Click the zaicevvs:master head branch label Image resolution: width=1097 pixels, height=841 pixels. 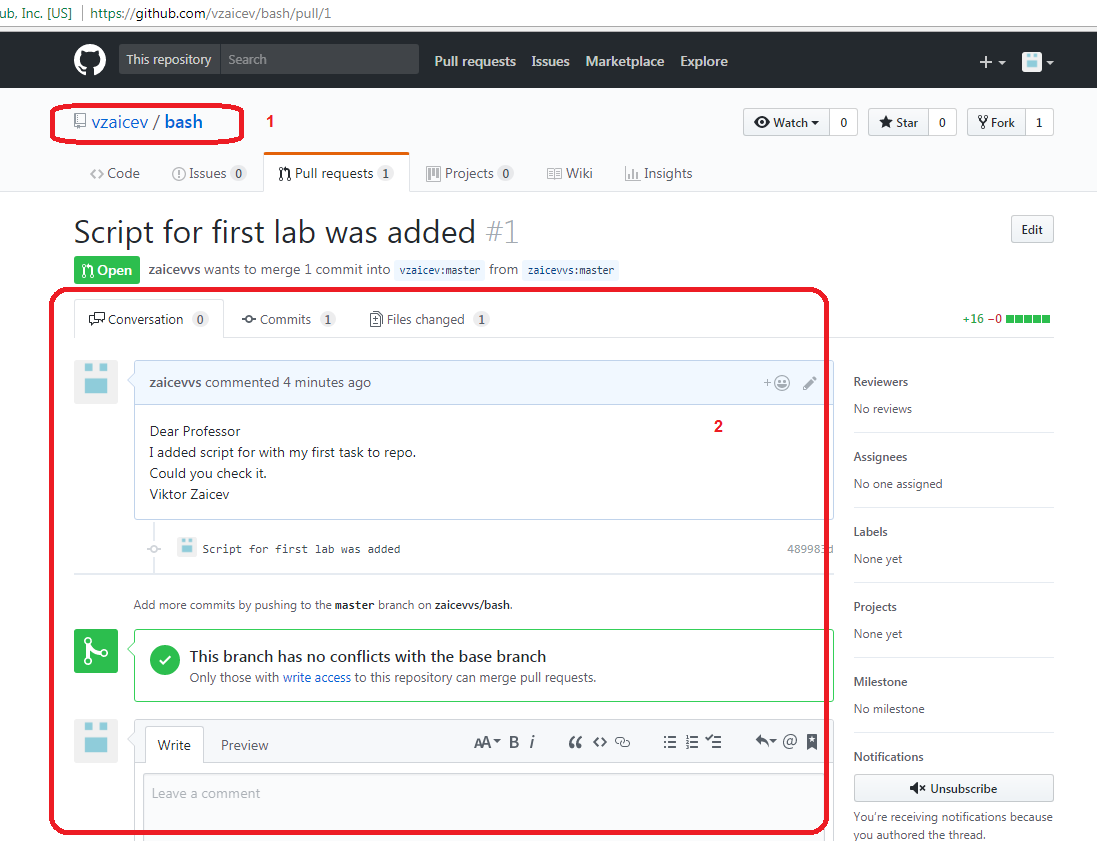[x=571, y=270]
